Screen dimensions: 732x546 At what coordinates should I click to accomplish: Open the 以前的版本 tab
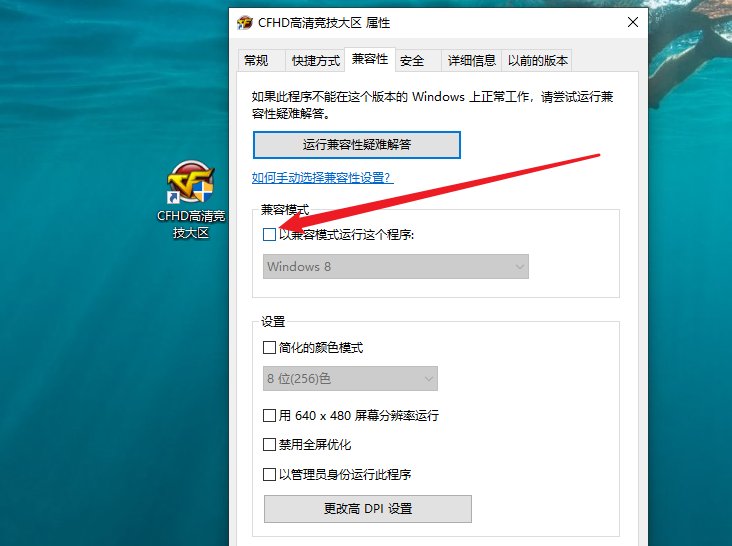coord(537,61)
